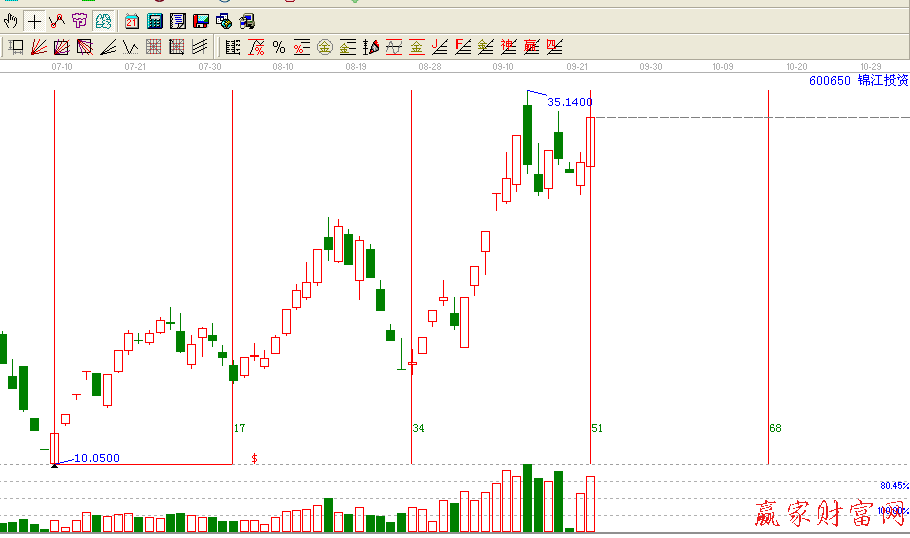Image resolution: width=910 pixels, height=538 pixels.
Task: Open the calculator tool
Action: (x=155, y=21)
